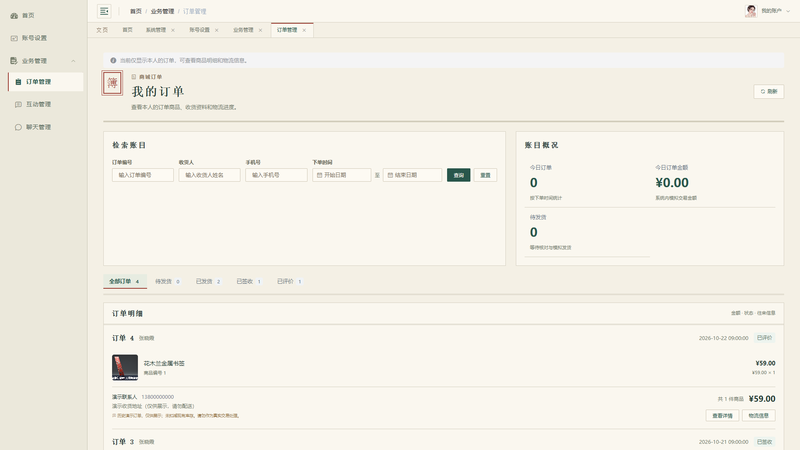Focus the 手机号 input field
Viewport: 800px width, 450px height.
point(276,175)
